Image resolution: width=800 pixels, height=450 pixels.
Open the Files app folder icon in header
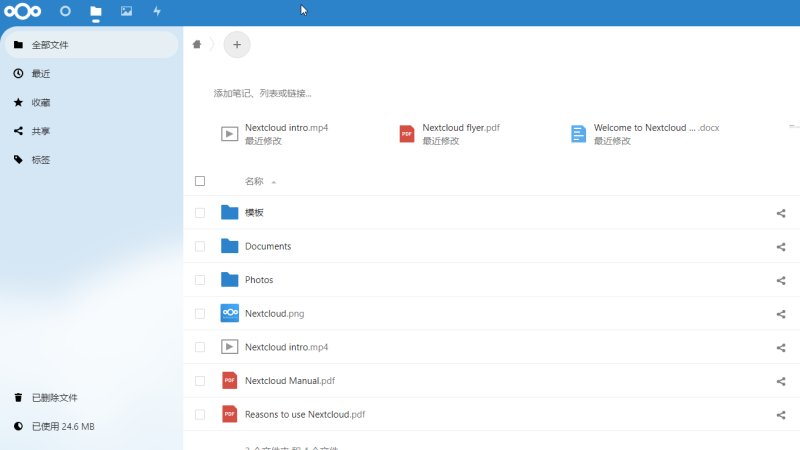pyautogui.click(x=95, y=11)
